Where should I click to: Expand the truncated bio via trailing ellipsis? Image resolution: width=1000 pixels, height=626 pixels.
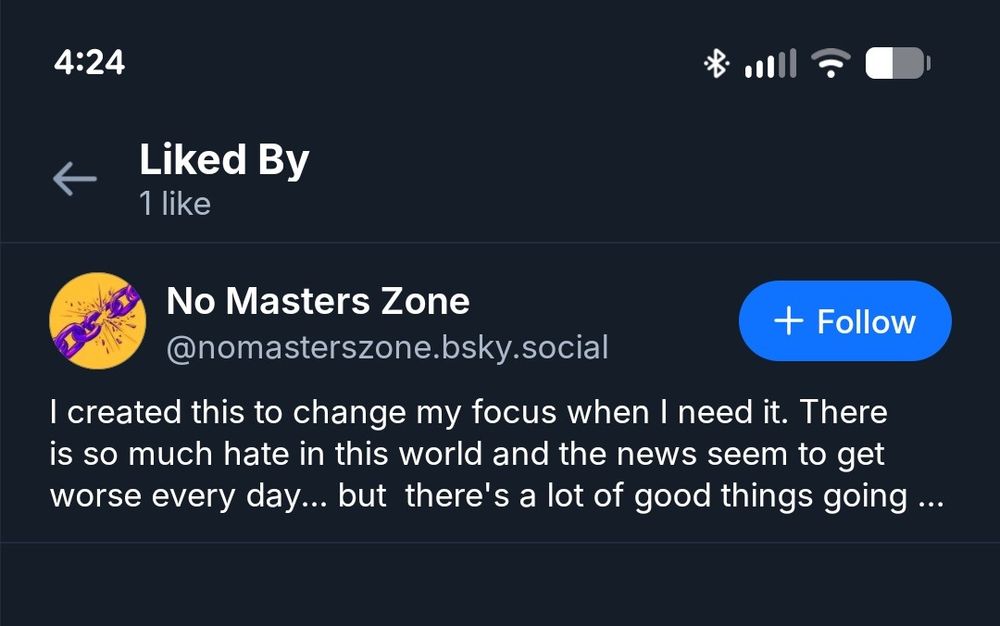[x=930, y=498]
